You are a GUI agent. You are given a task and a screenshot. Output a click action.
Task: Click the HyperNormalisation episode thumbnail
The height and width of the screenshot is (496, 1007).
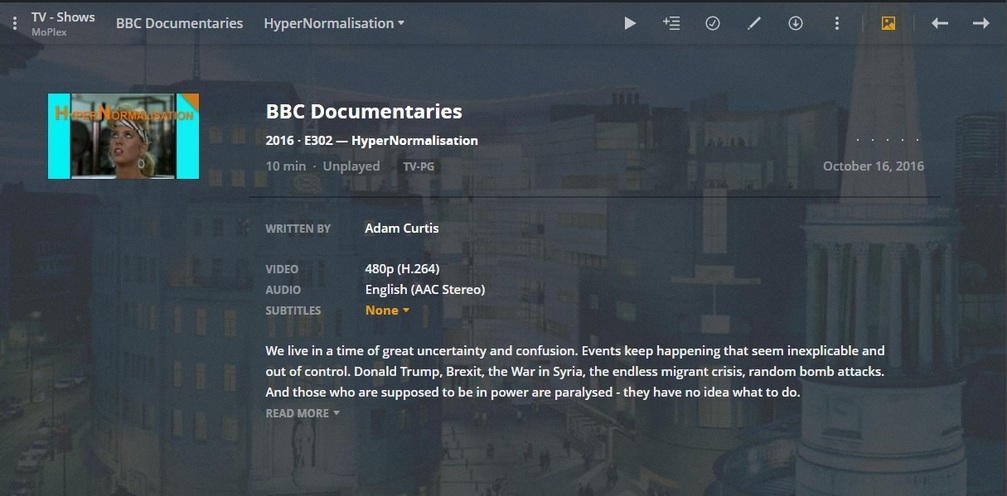(x=123, y=136)
